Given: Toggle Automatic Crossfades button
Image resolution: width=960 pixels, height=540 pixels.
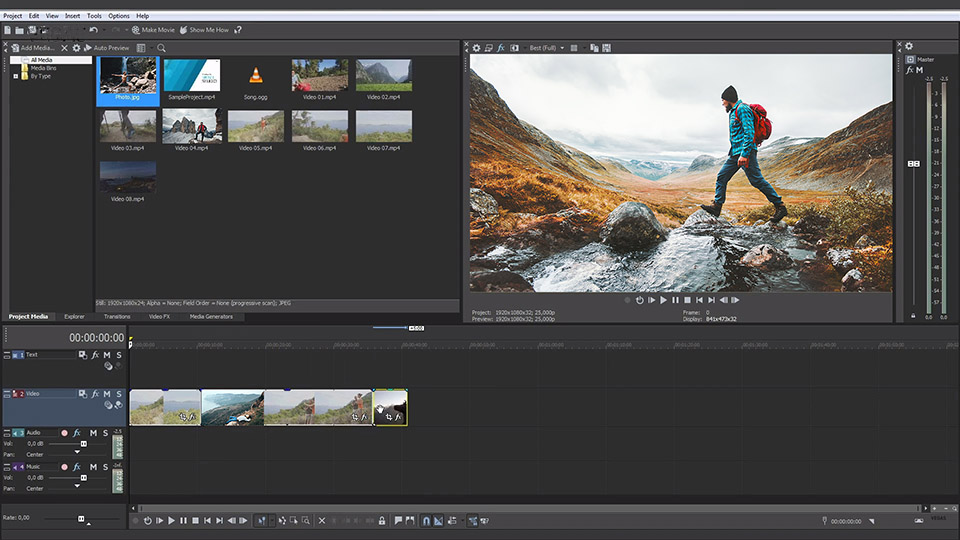Looking at the screenshot, I should (x=438, y=521).
